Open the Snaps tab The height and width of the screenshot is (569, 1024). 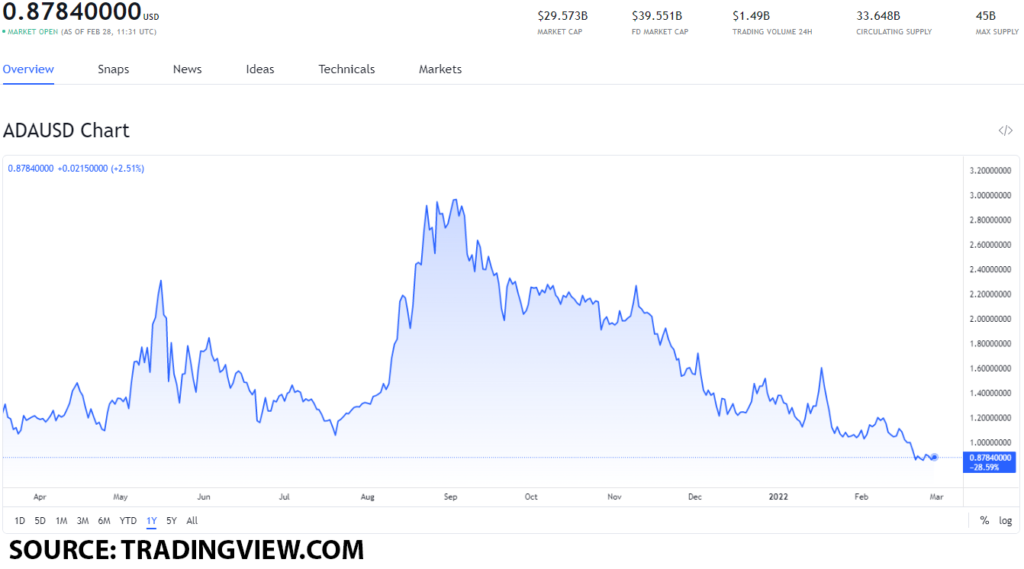pos(114,69)
